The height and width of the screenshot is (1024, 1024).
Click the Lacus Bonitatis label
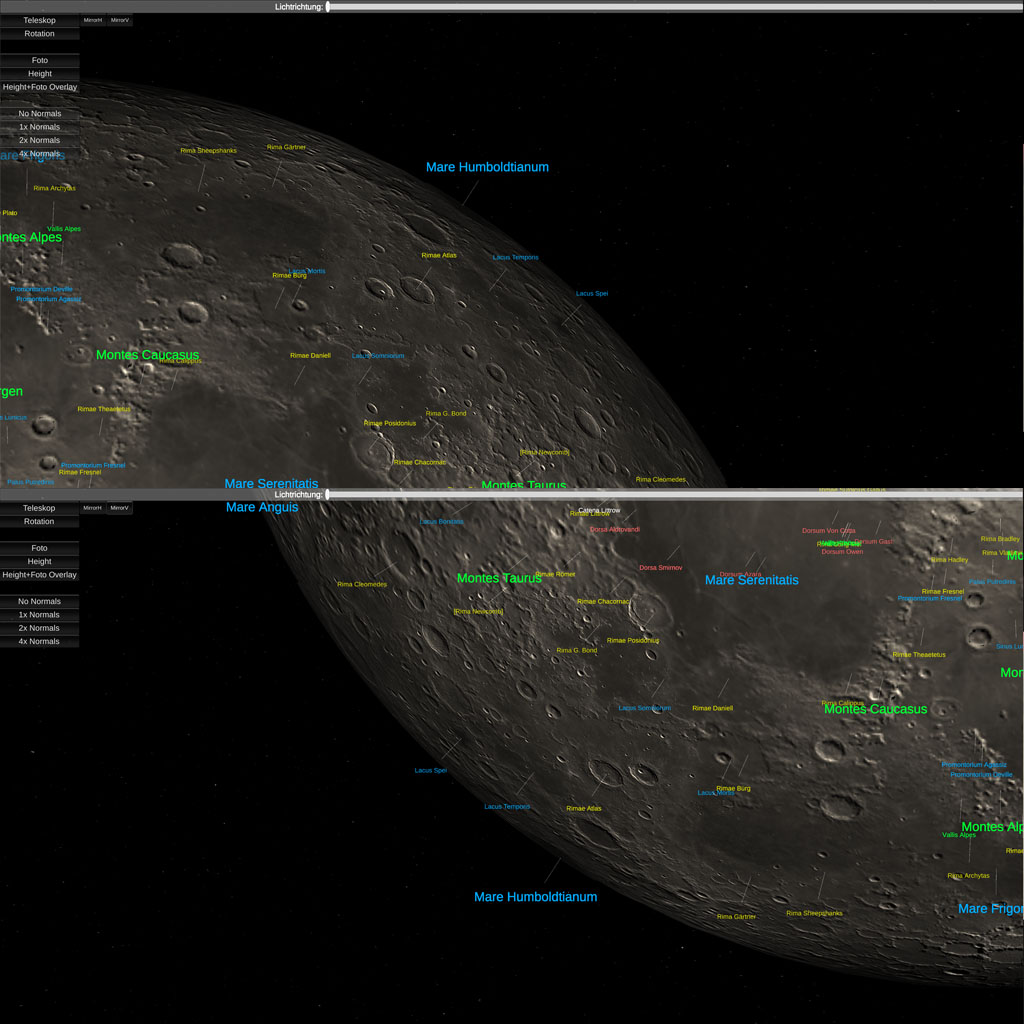click(441, 522)
